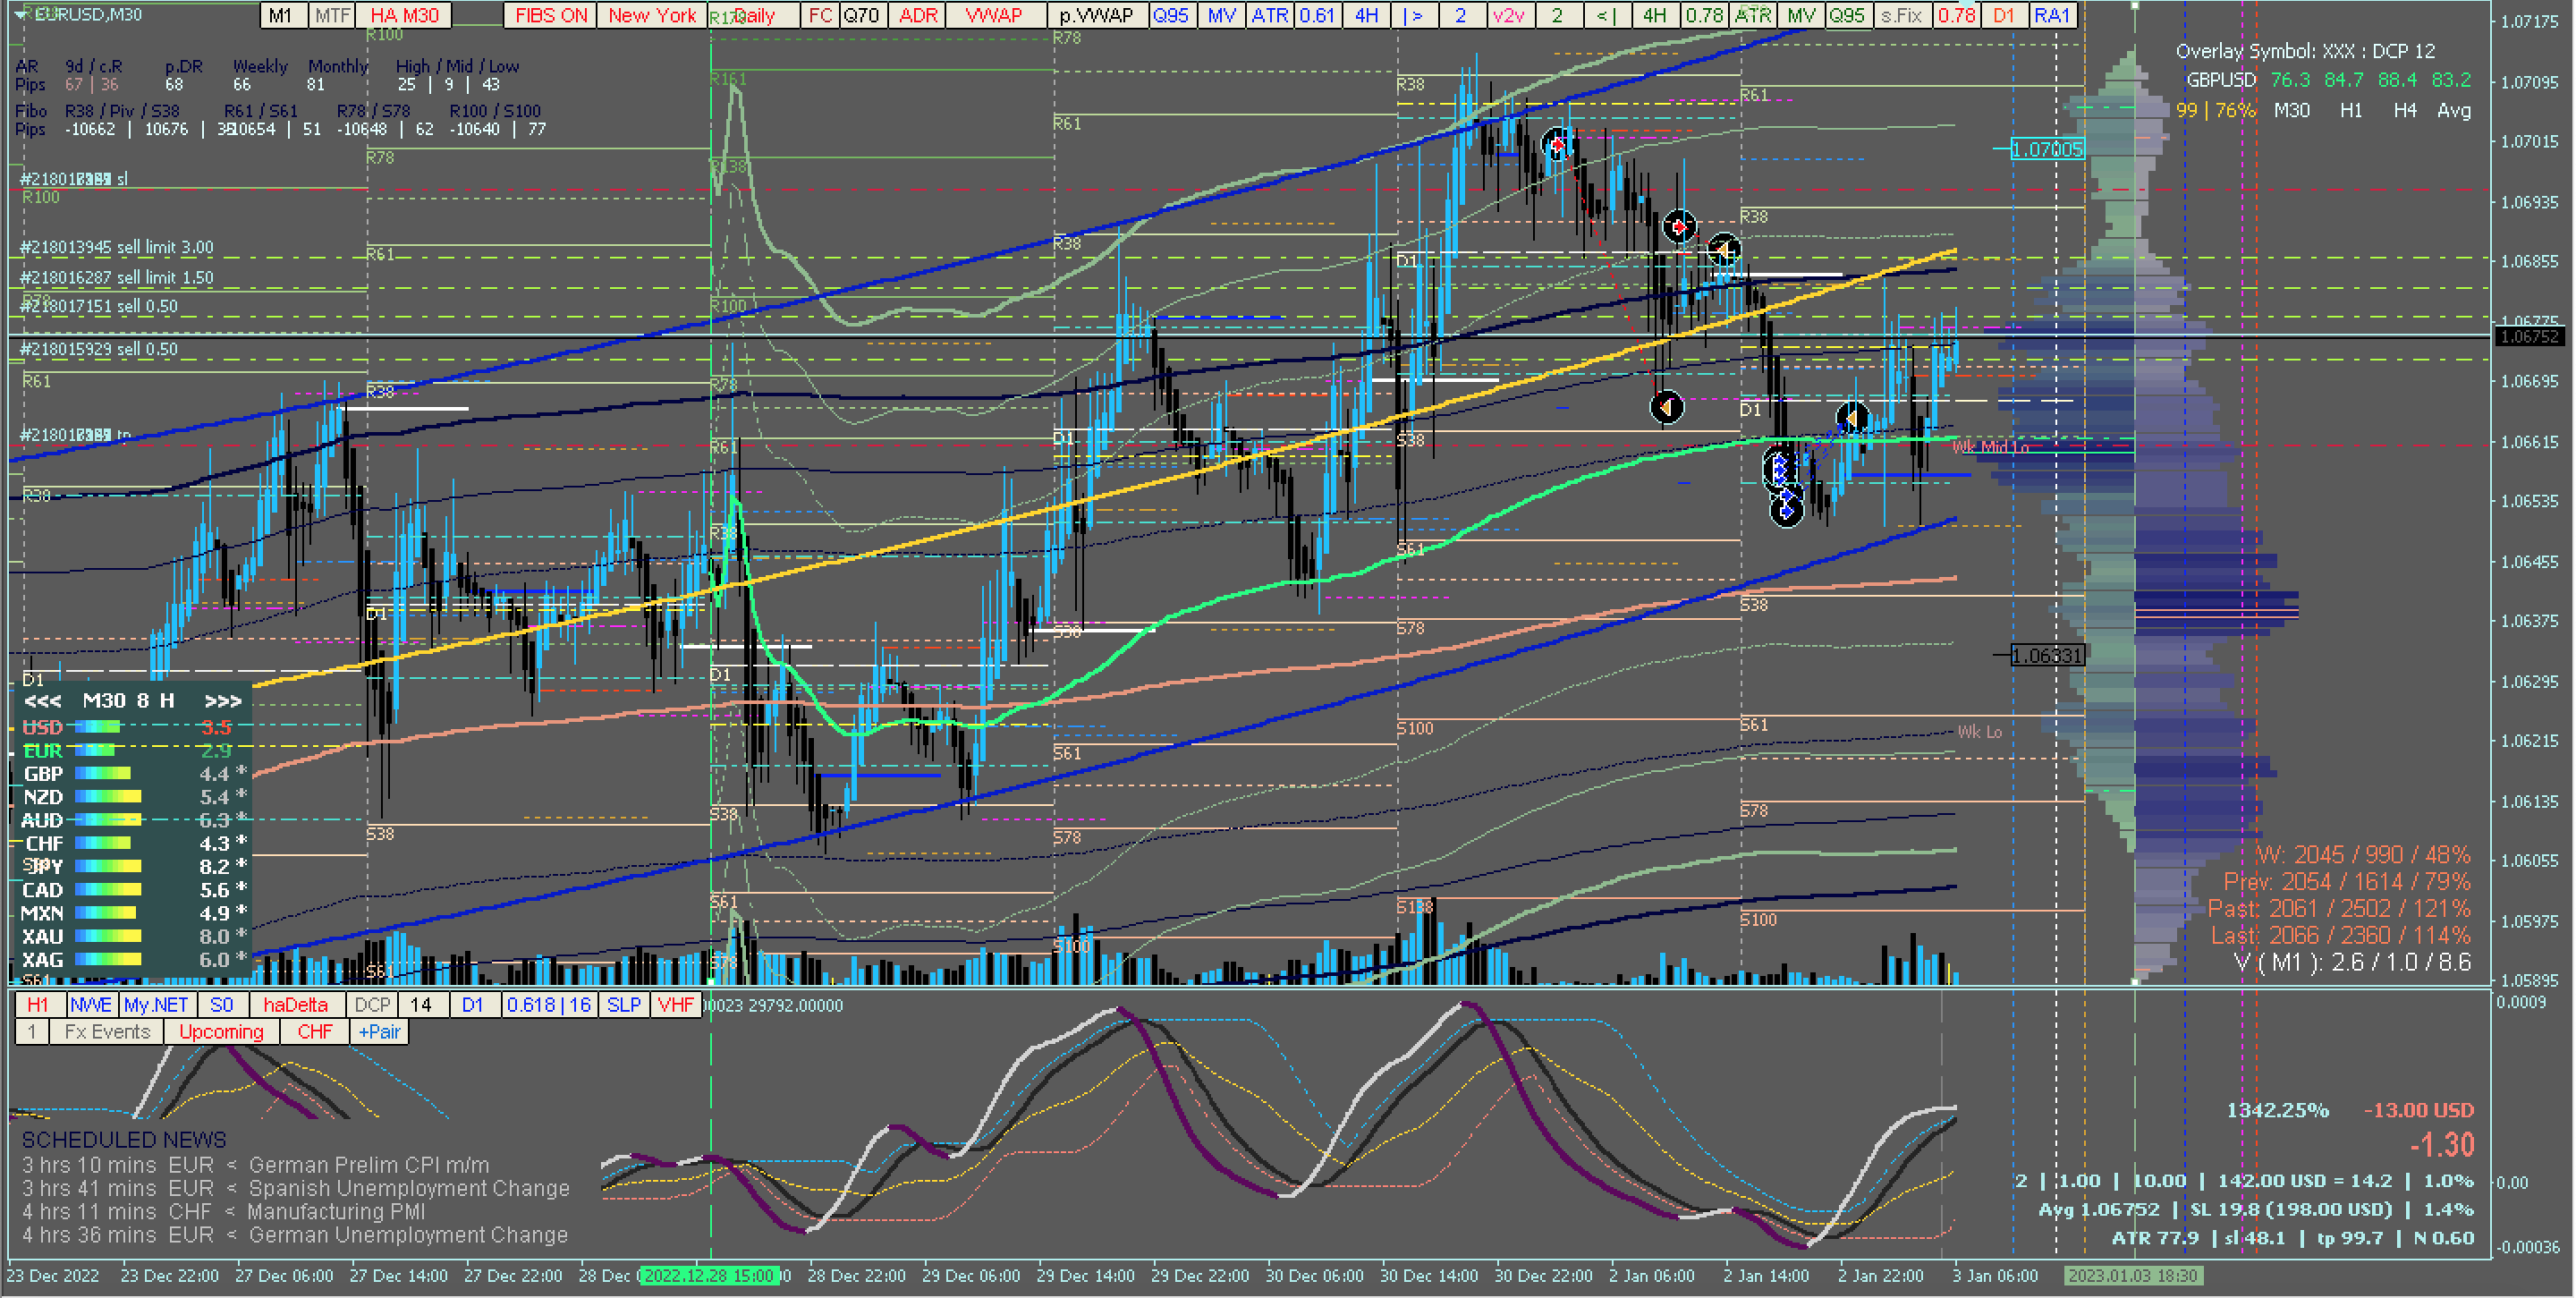The width and height of the screenshot is (2576, 1298).
Task: Toggle the HA M30 Heiken Ashi button
Action: click(x=404, y=15)
